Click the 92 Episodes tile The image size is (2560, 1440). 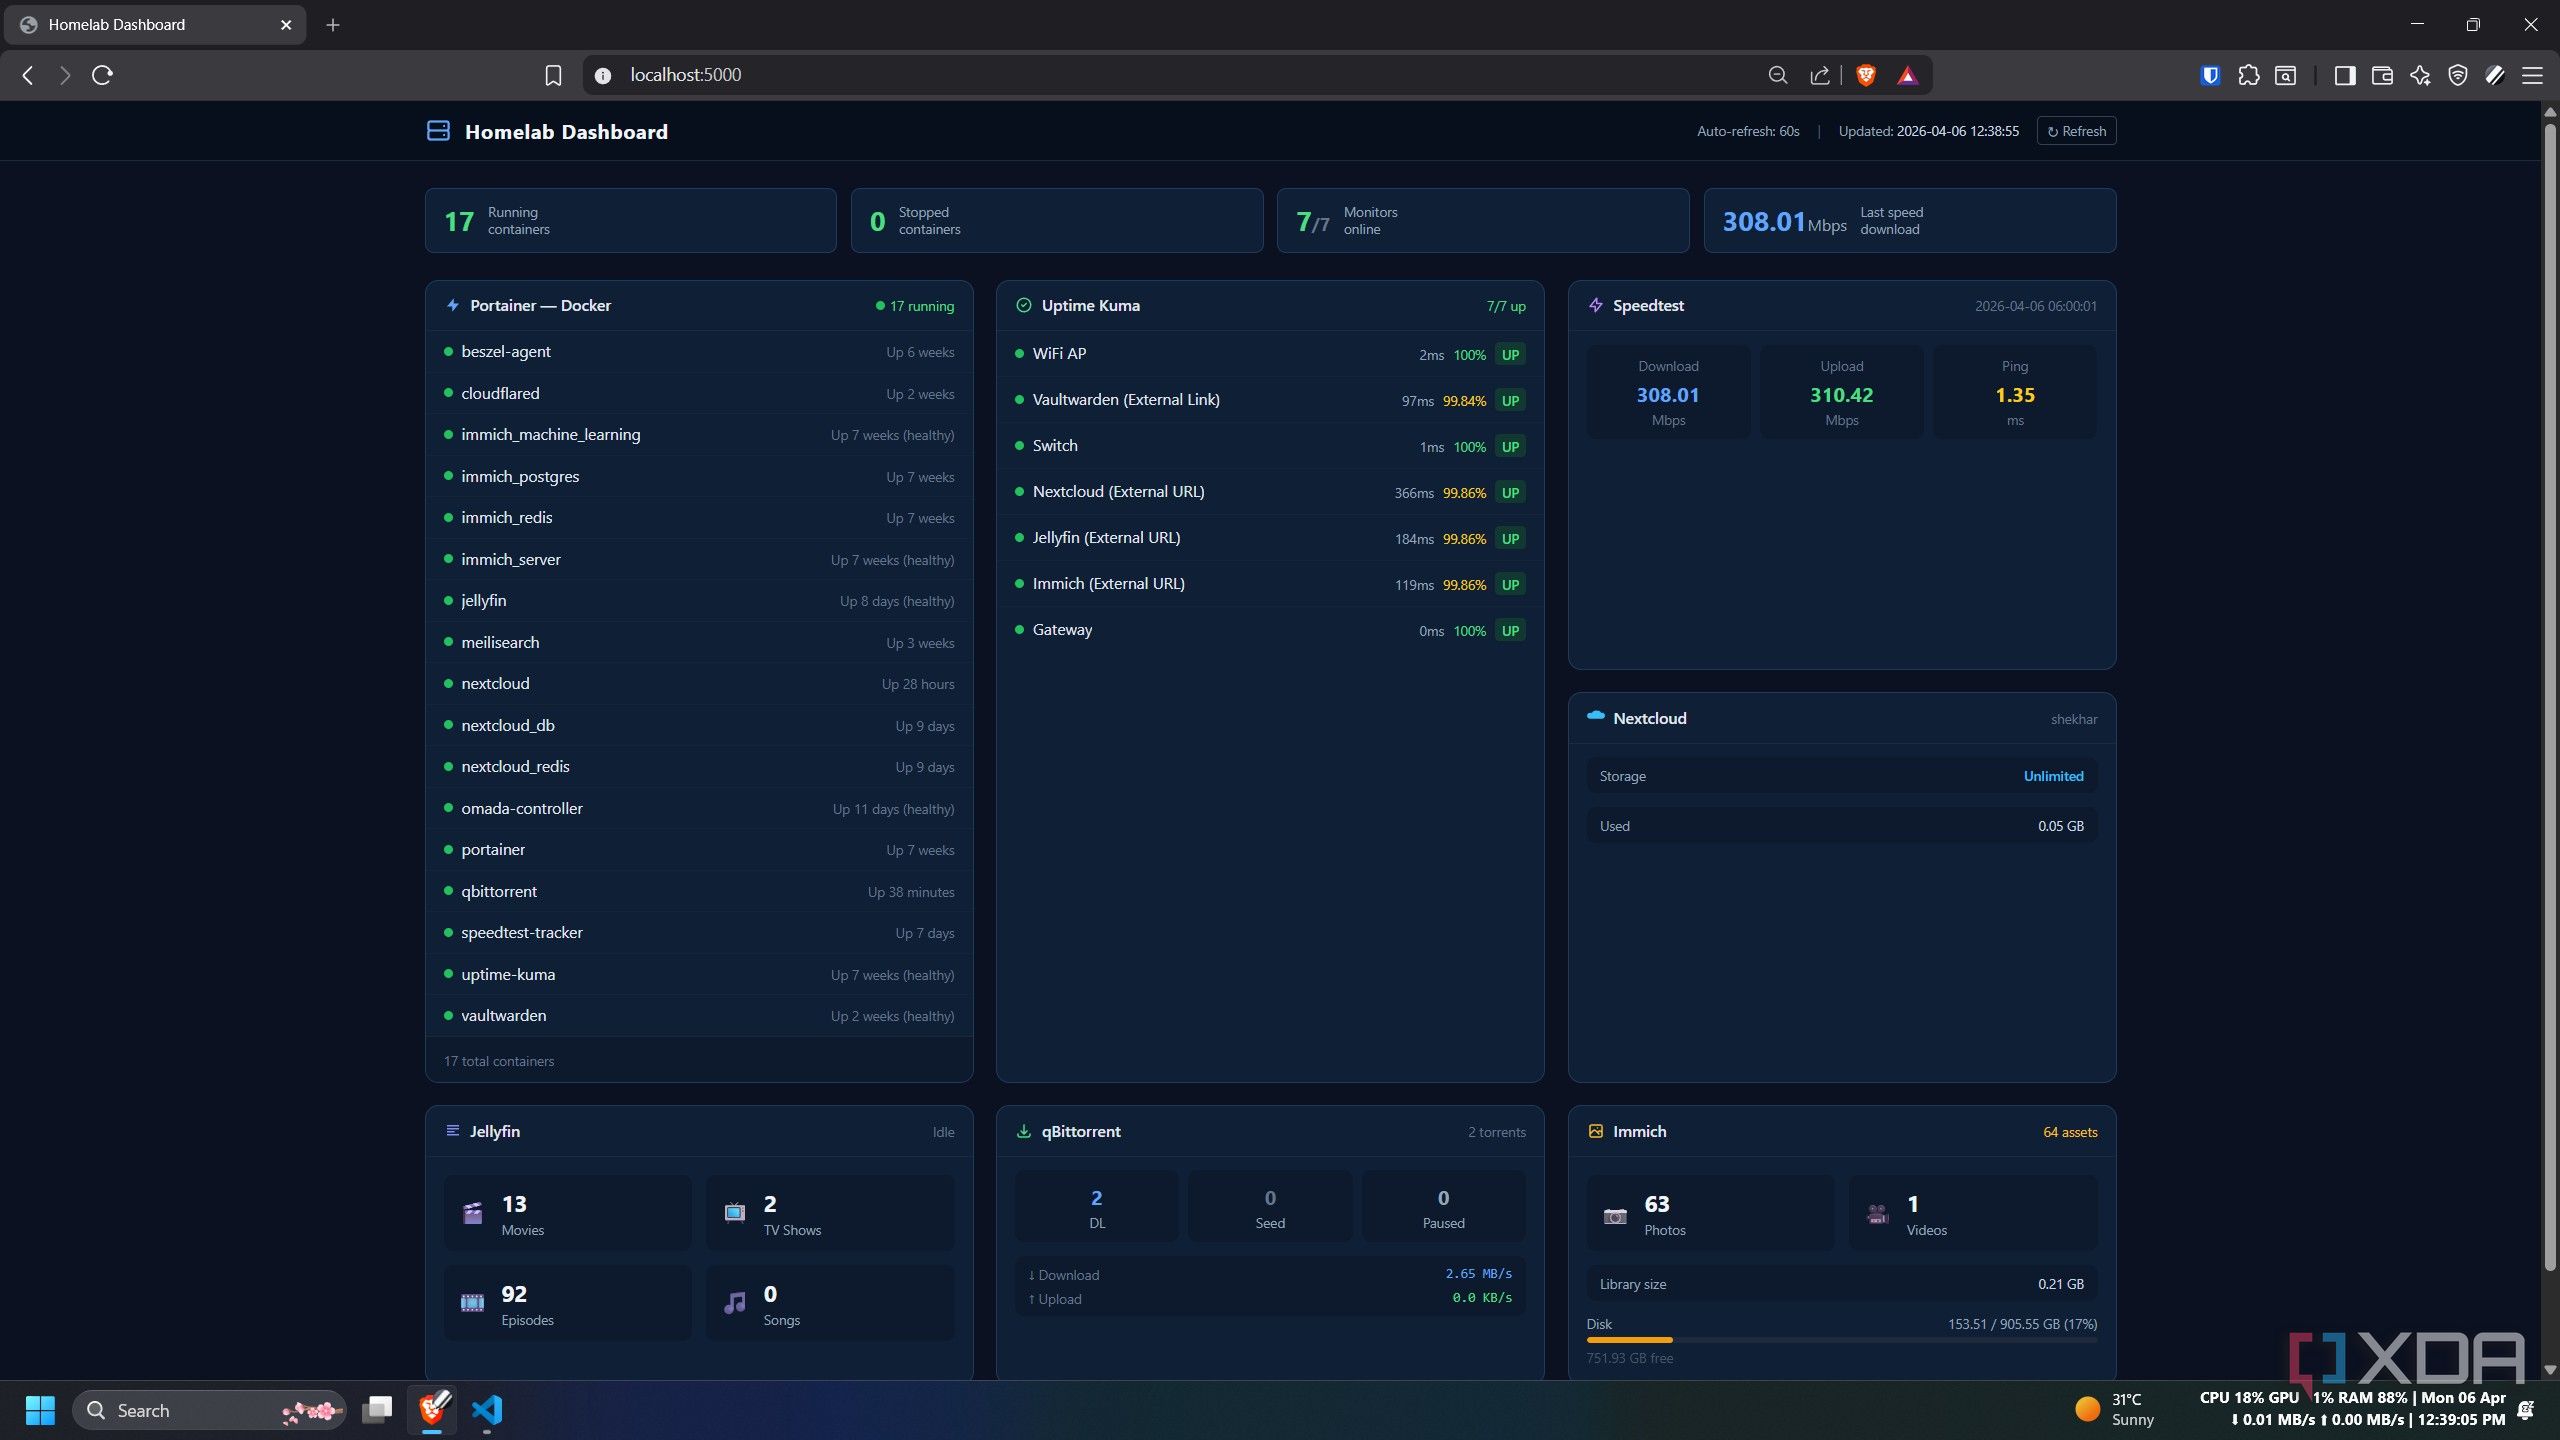tap(568, 1303)
